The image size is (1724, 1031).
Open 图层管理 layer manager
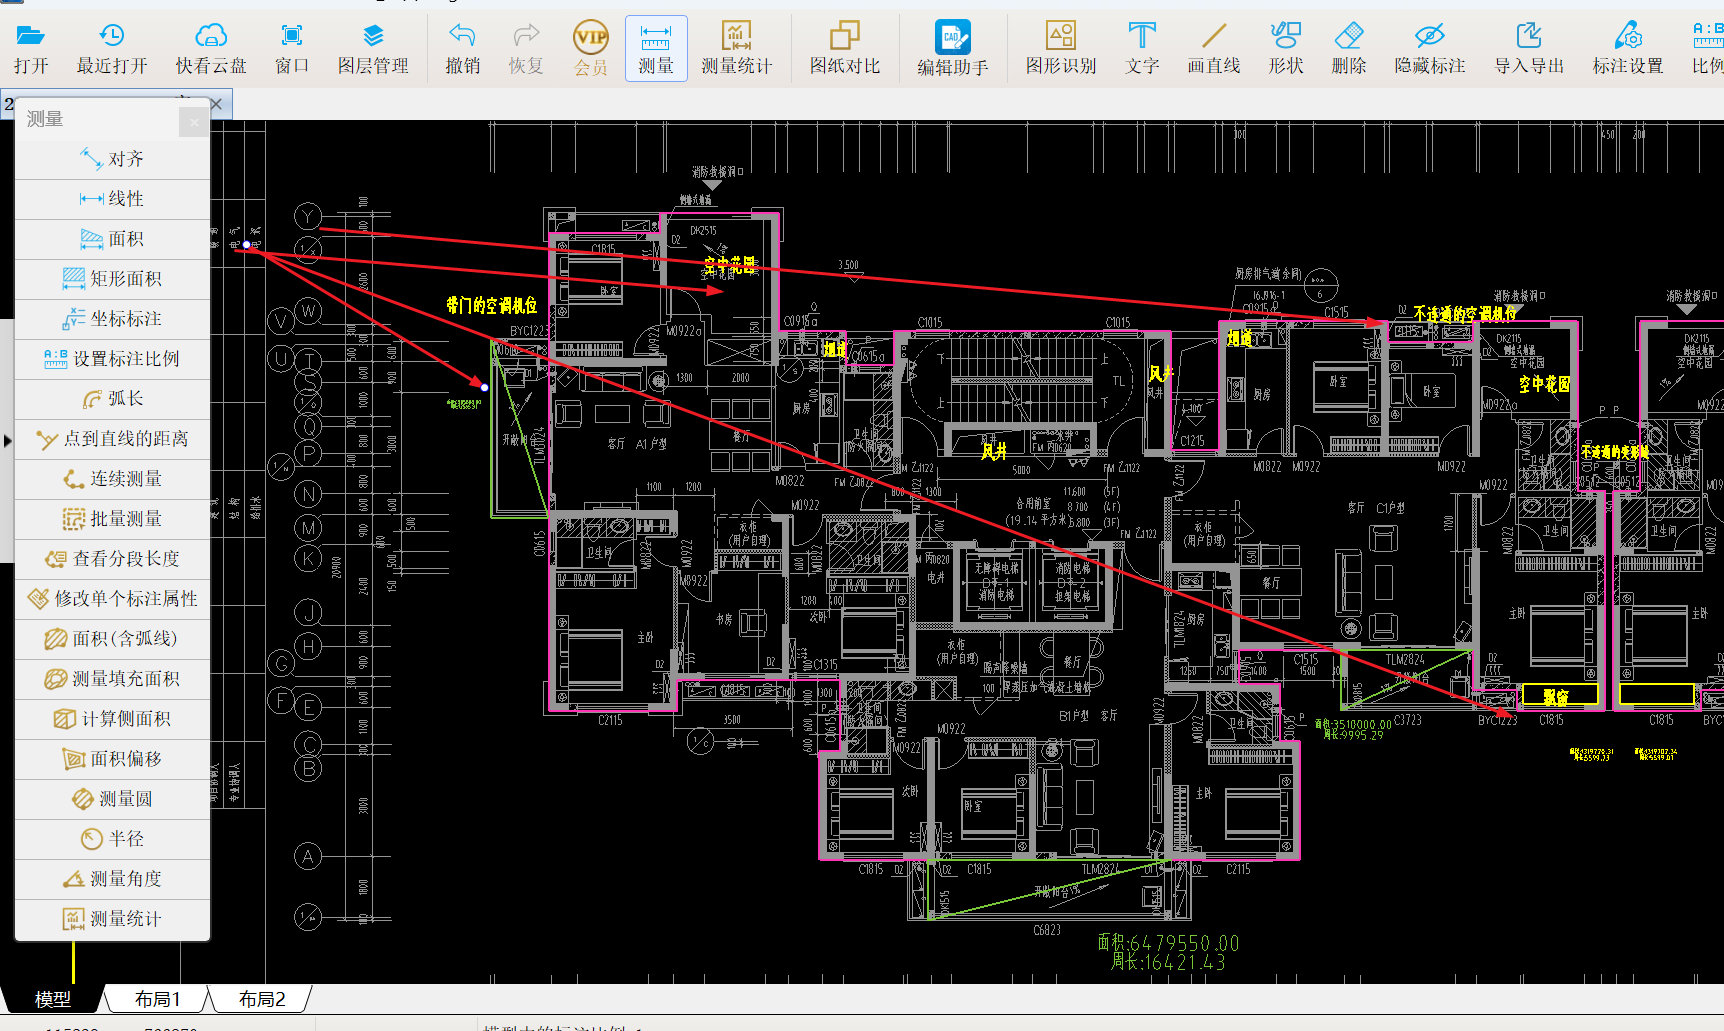pos(373,49)
